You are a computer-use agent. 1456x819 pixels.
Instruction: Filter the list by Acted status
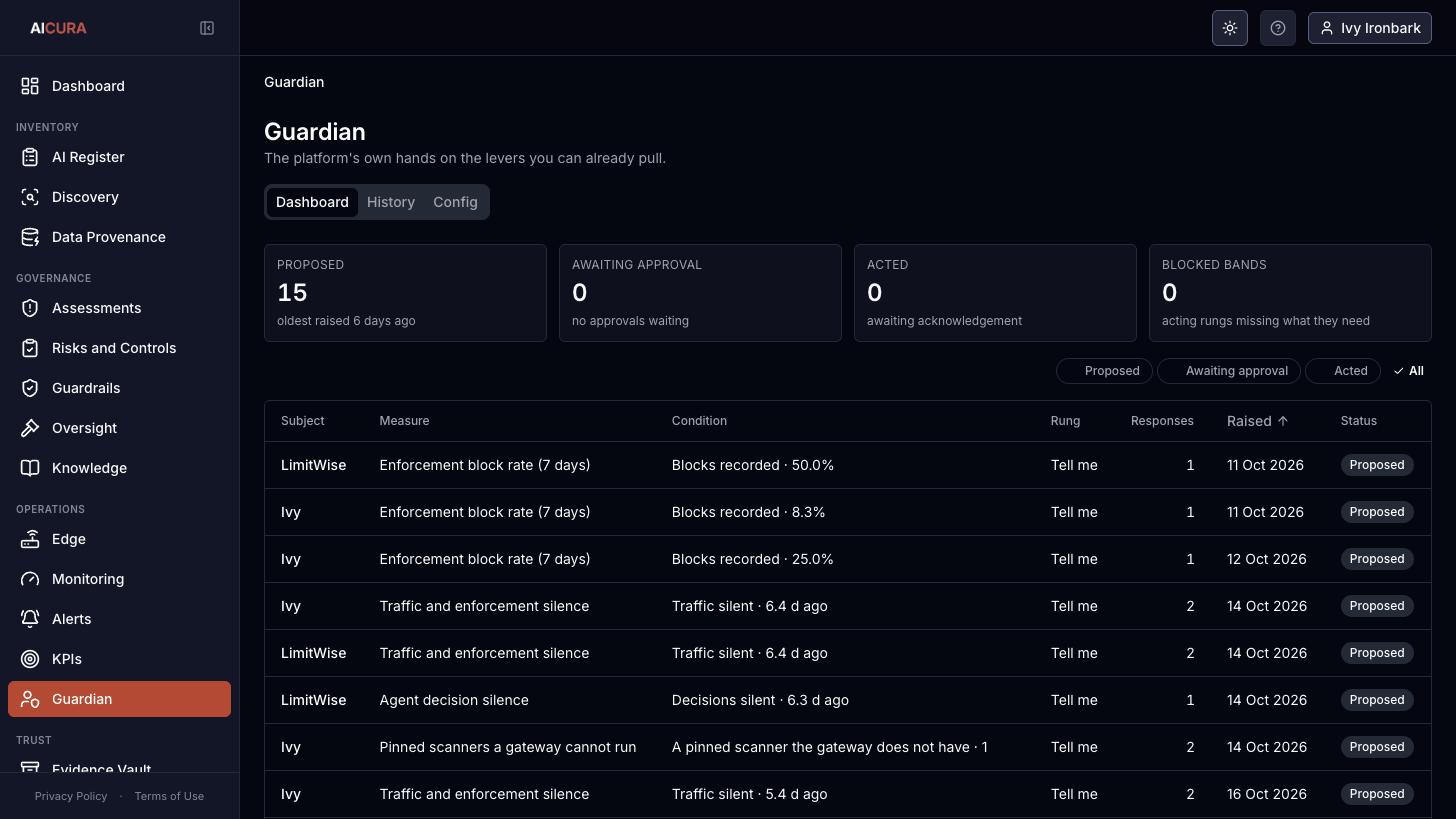coord(1343,371)
